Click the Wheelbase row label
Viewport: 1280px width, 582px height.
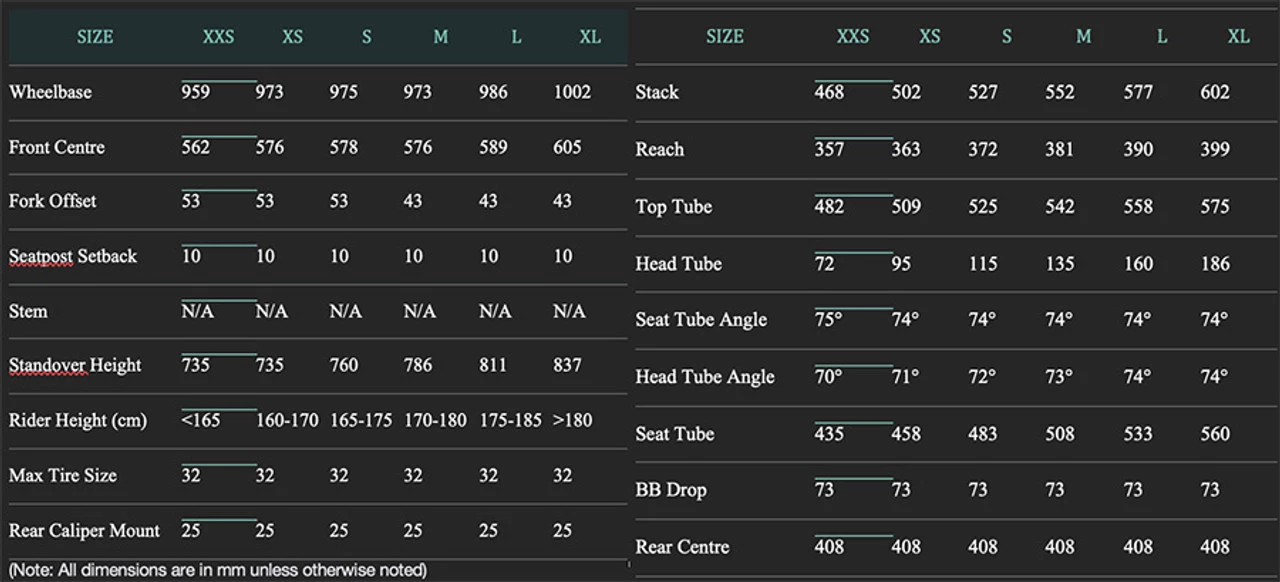coord(50,92)
